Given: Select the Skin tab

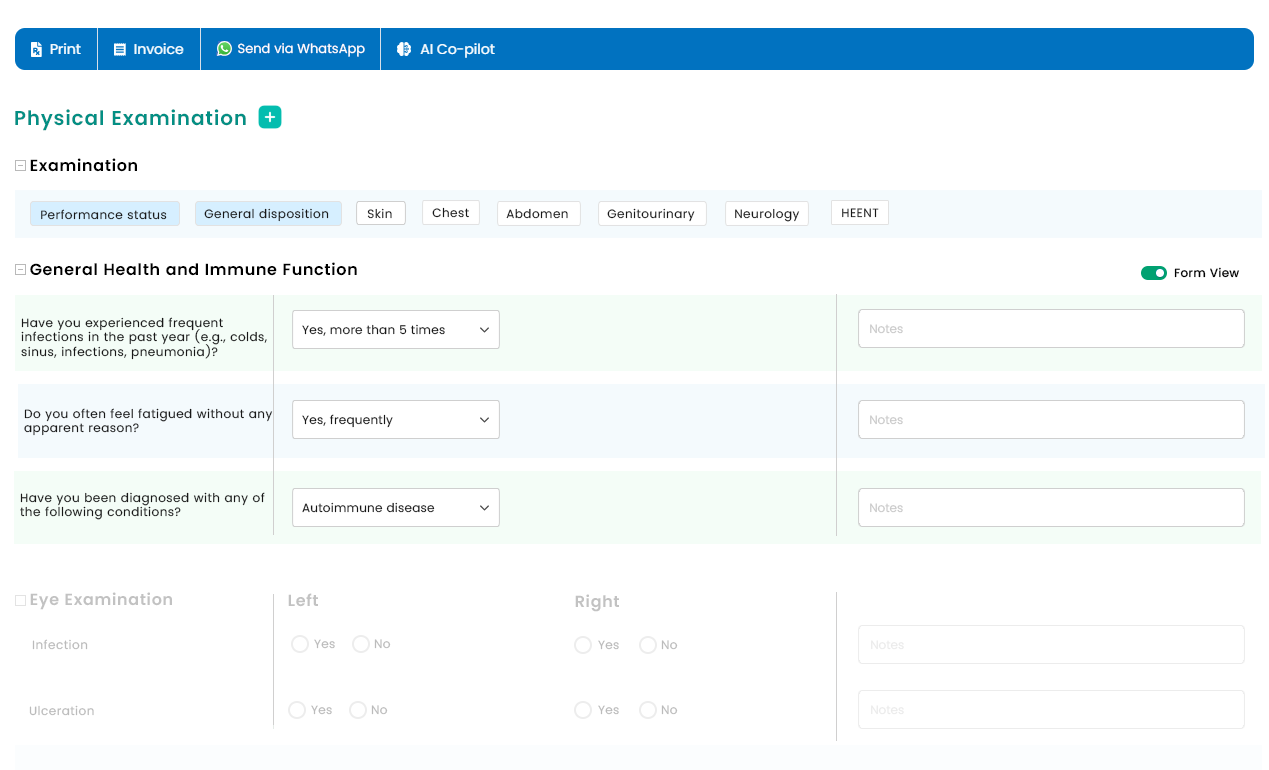Looking at the screenshot, I should pos(380,213).
